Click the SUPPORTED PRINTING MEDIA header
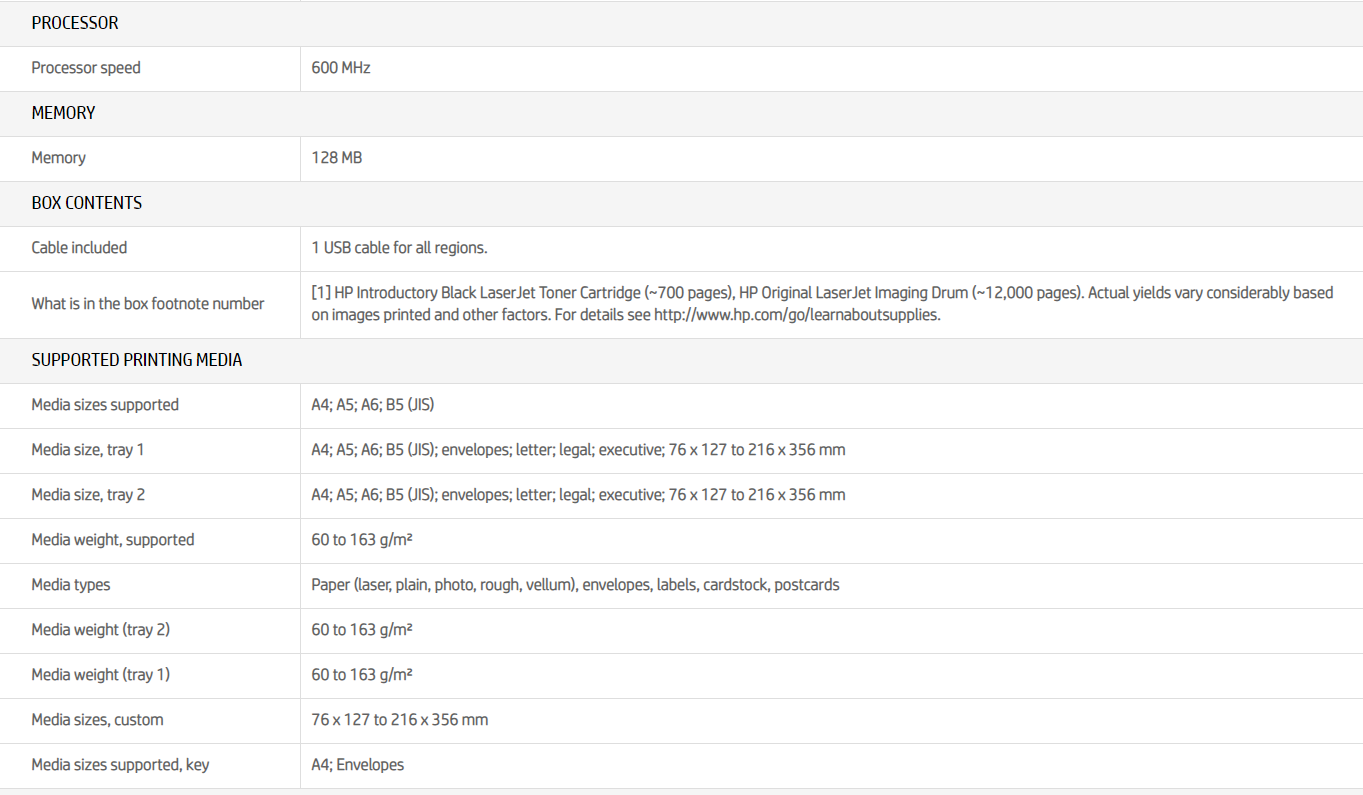This screenshot has height=795, width=1363. click(x=137, y=360)
